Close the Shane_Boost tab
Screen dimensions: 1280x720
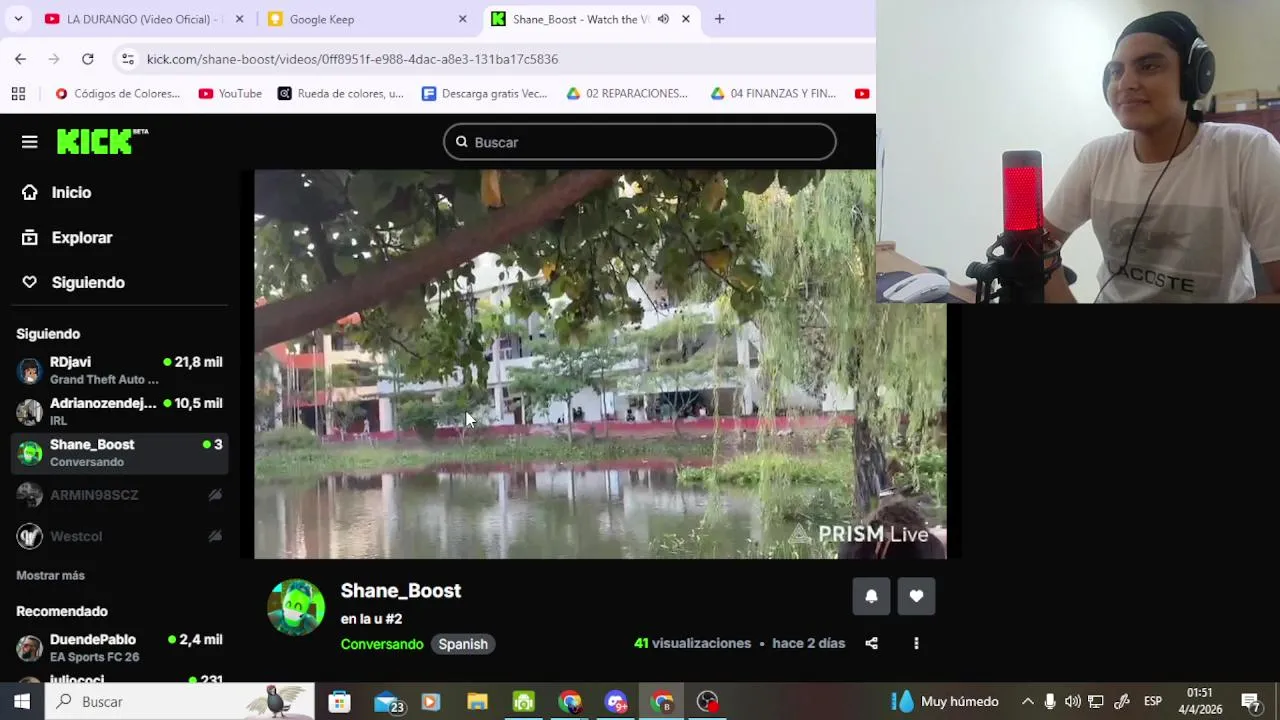point(686,19)
